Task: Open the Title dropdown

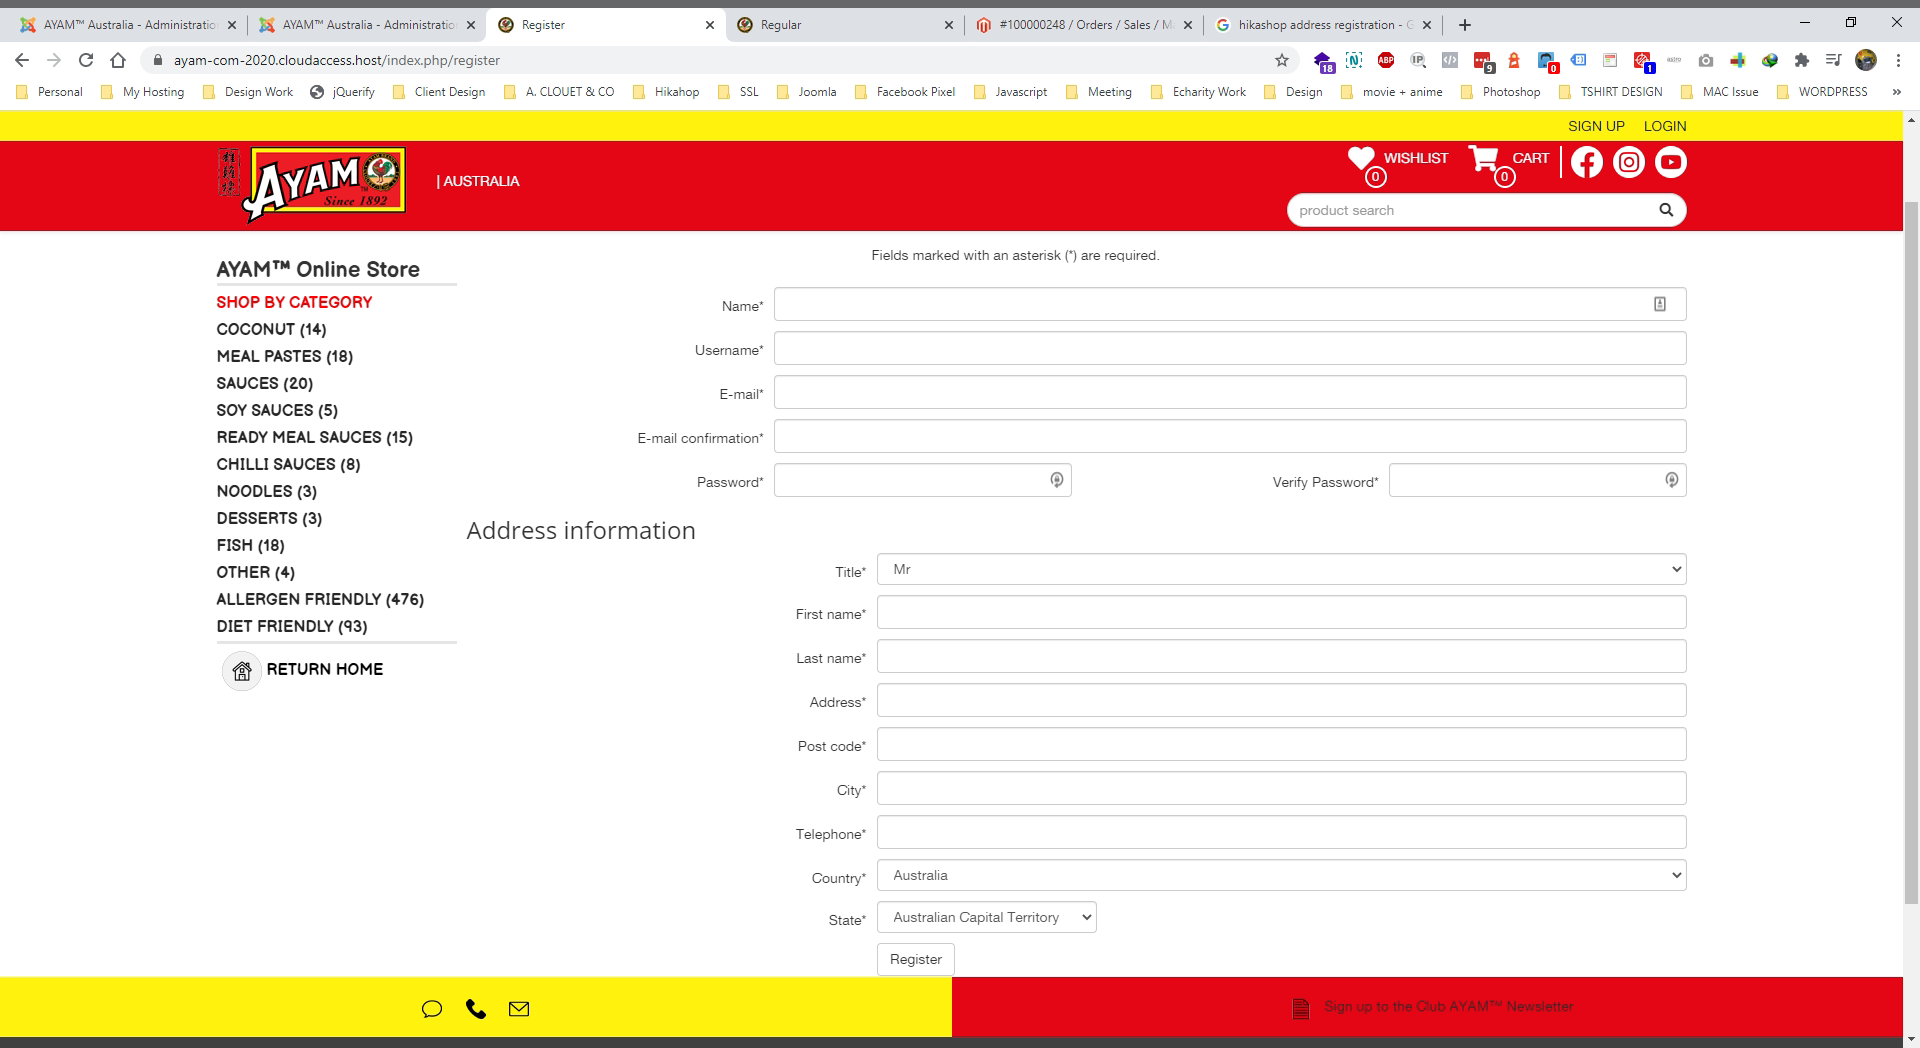Action: pyautogui.click(x=1282, y=569)
